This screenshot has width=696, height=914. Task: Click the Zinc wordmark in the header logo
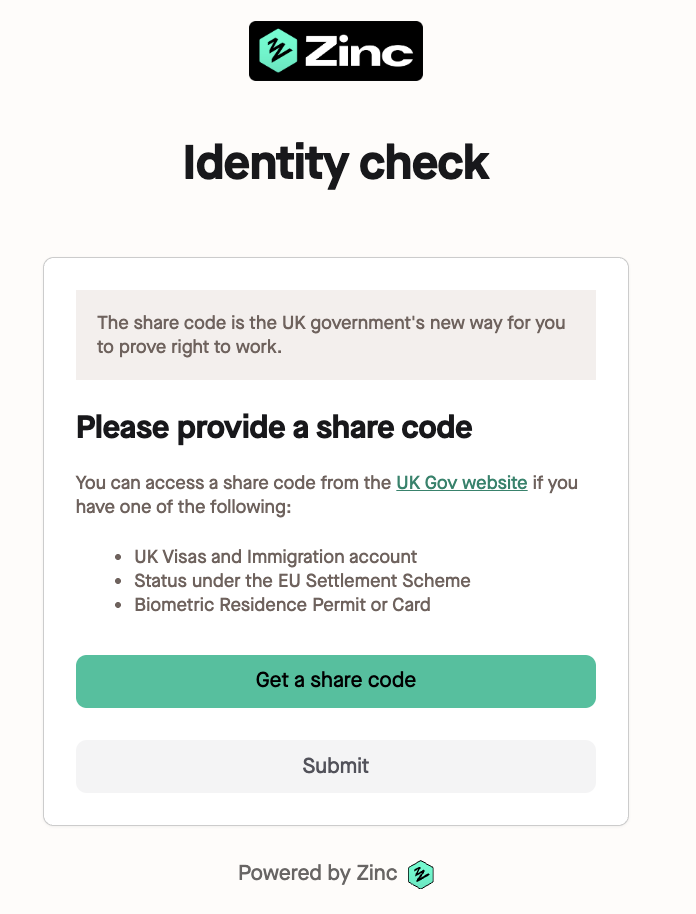(358, 51)
